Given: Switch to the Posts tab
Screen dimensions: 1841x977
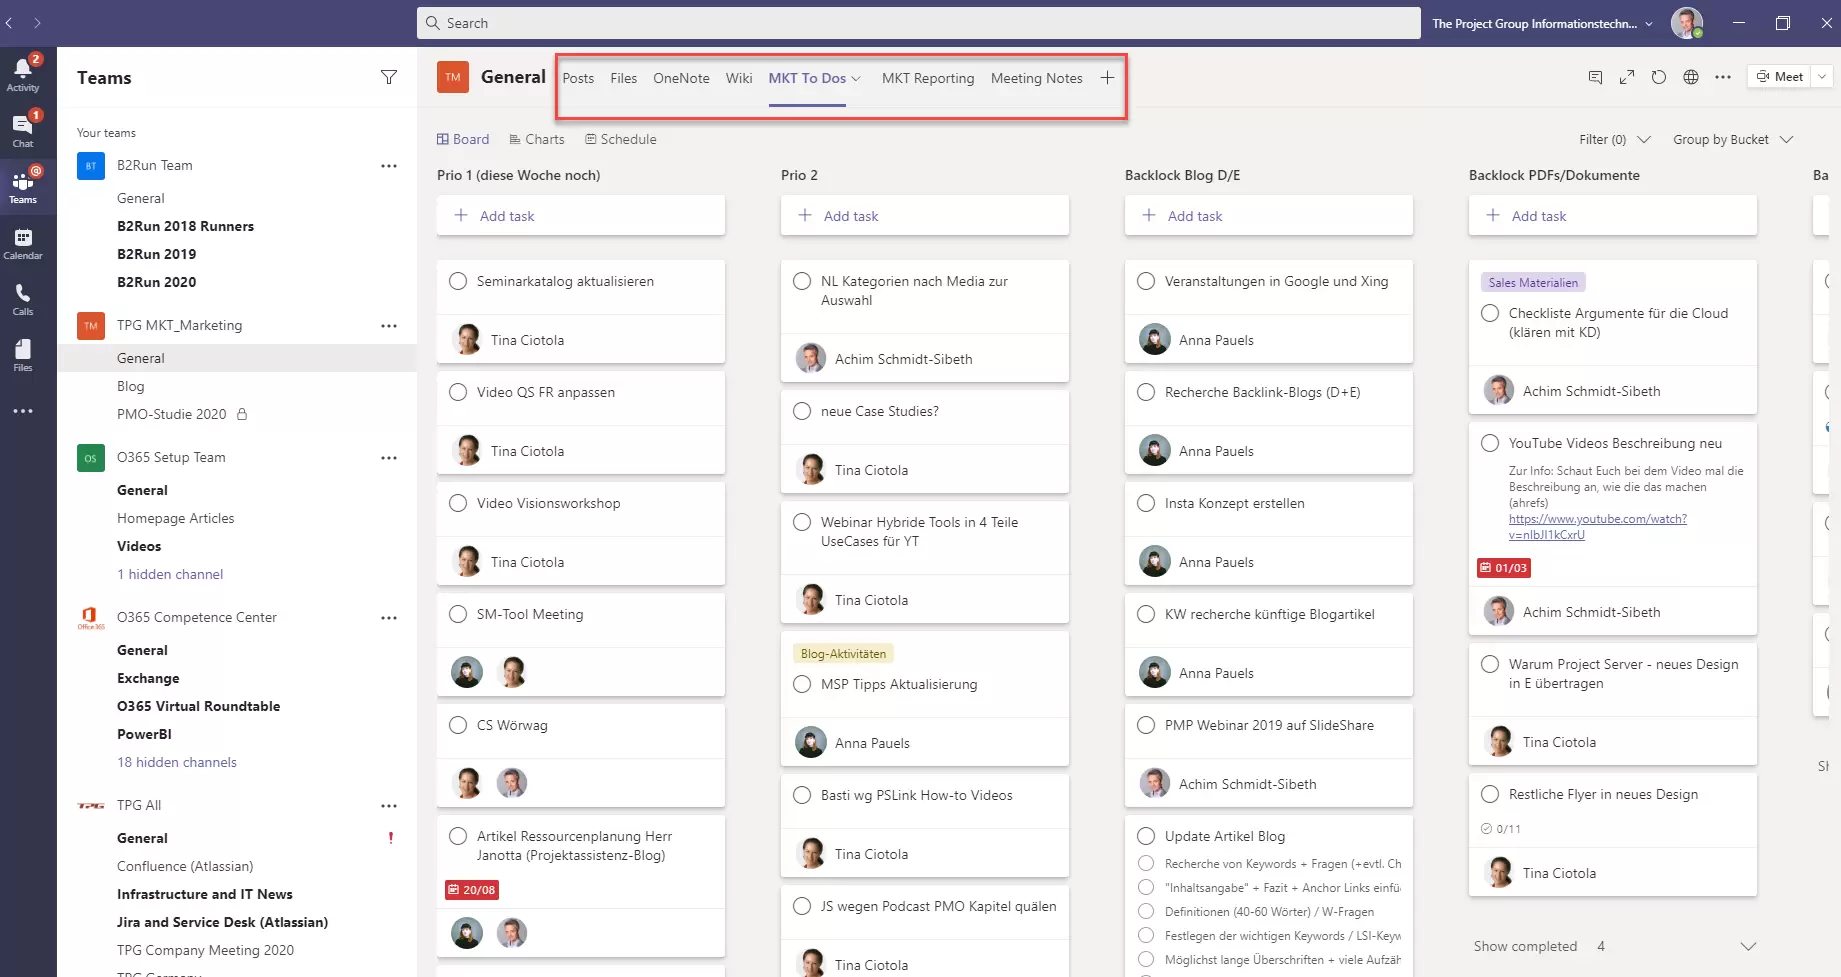Looking at the screenshot, I should (578, 78).
